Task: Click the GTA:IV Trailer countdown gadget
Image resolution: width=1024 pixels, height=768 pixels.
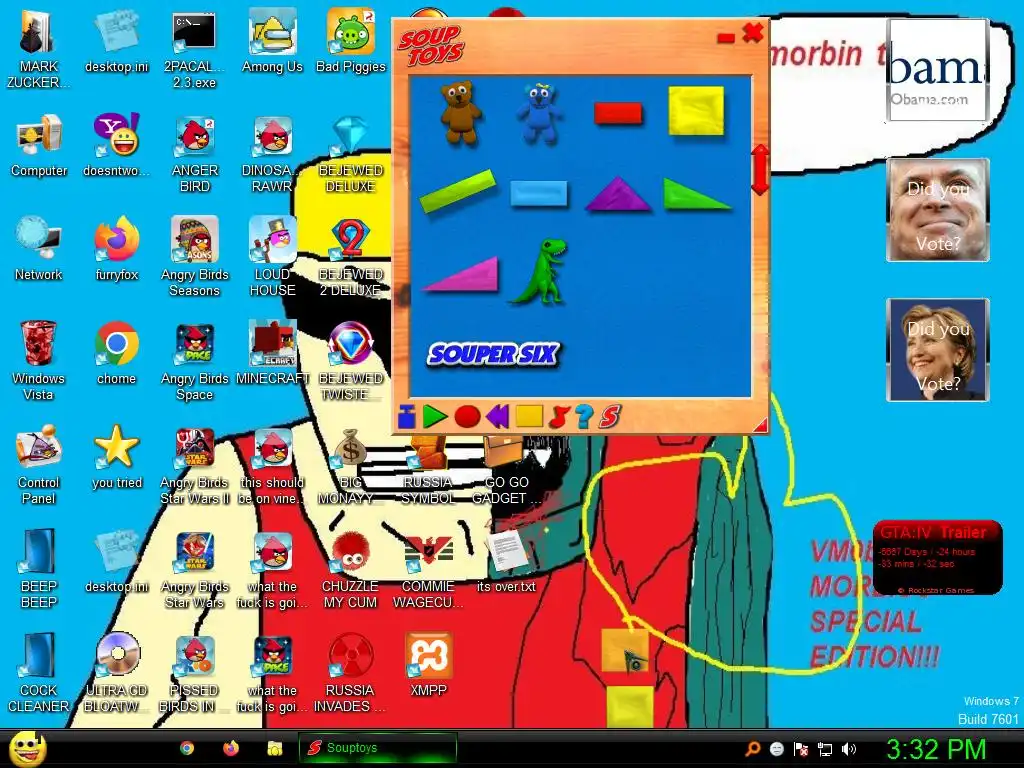Action: [x=938, y=558]
